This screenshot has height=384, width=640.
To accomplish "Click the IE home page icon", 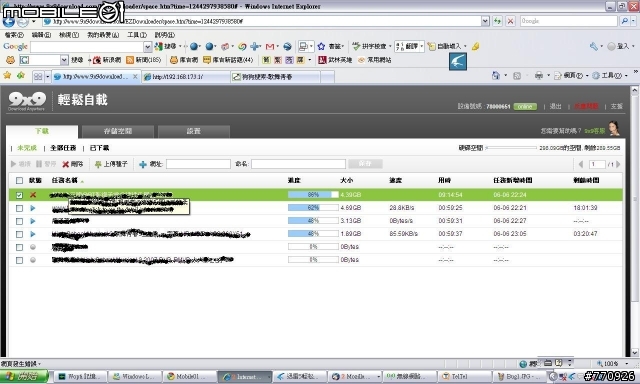I will coord(496,76).
